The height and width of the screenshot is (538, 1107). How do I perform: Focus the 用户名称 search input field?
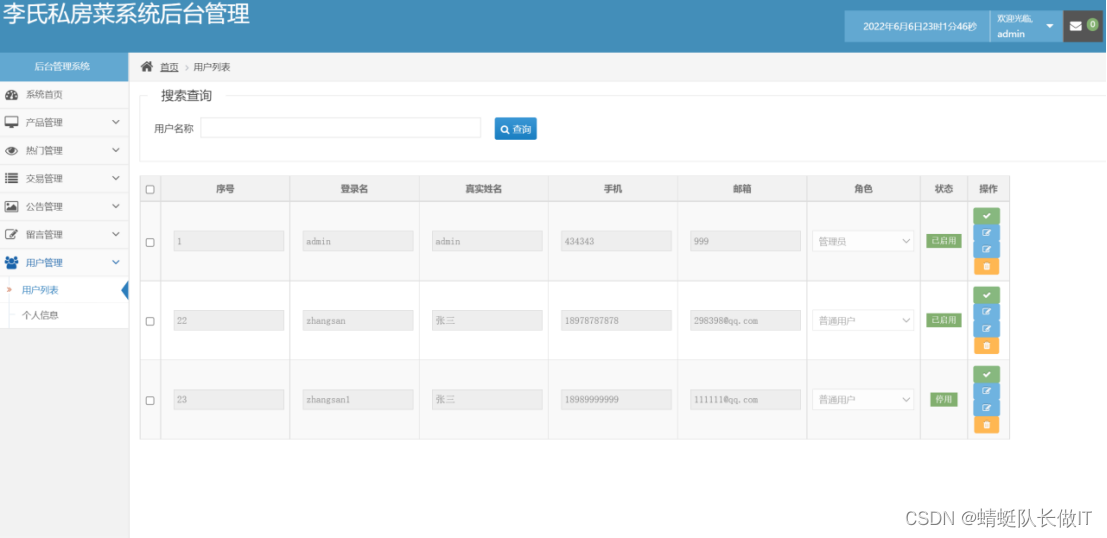tap(341, 128)
